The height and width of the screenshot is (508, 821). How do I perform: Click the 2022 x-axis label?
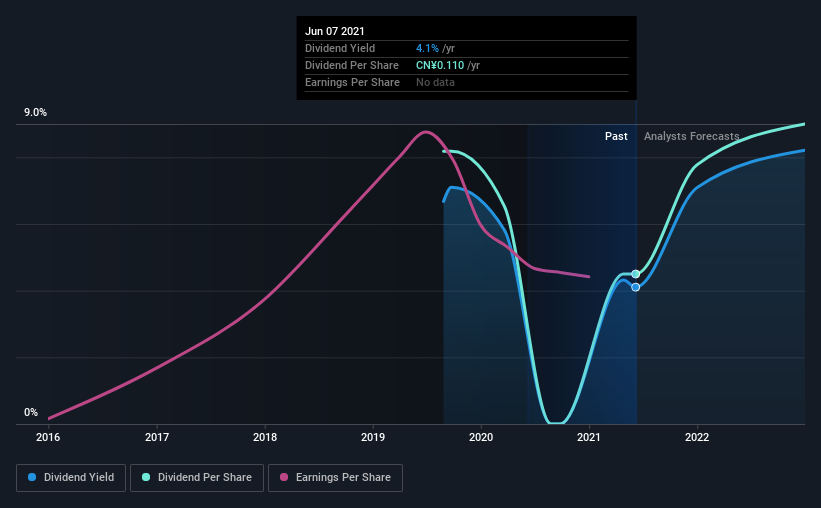pos(697,437)
